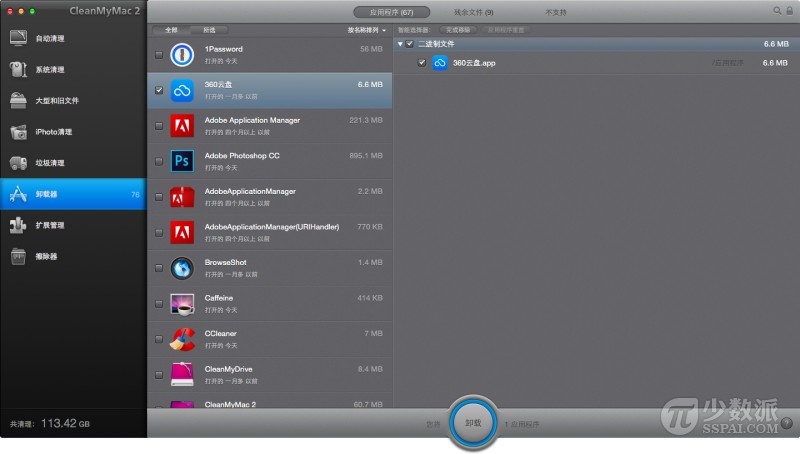Open help with the question mark icon
The width and height of the screenshot is (800, 454).
[x=787, y=423]
